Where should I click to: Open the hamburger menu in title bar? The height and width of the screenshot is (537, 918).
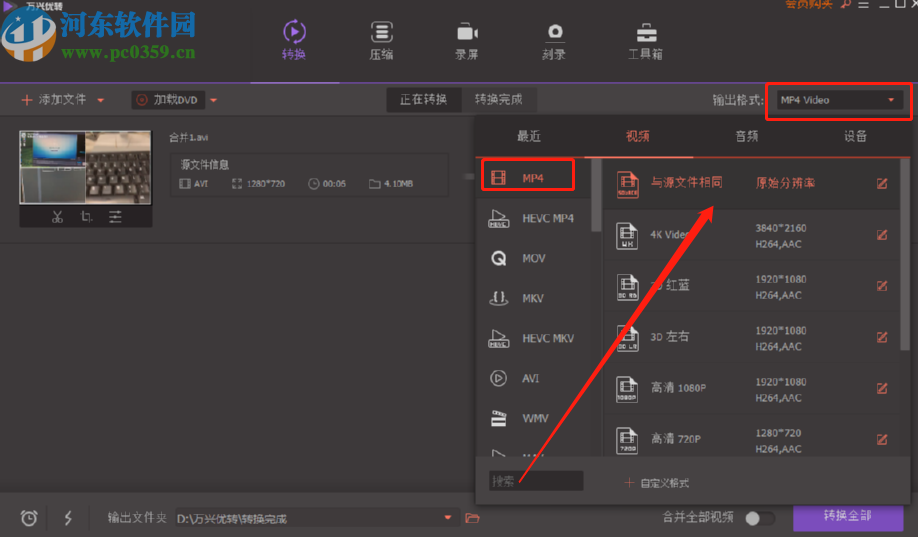864,4
